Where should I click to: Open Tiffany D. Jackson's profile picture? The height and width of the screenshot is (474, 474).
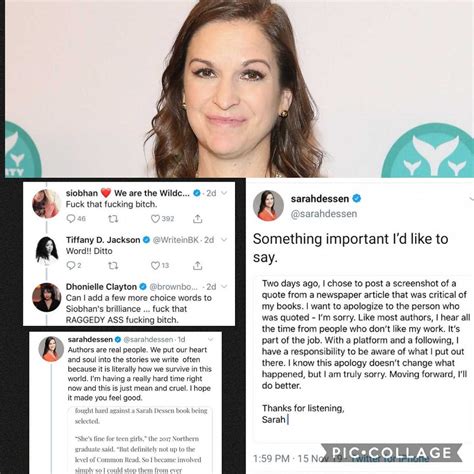pos(46,251)
